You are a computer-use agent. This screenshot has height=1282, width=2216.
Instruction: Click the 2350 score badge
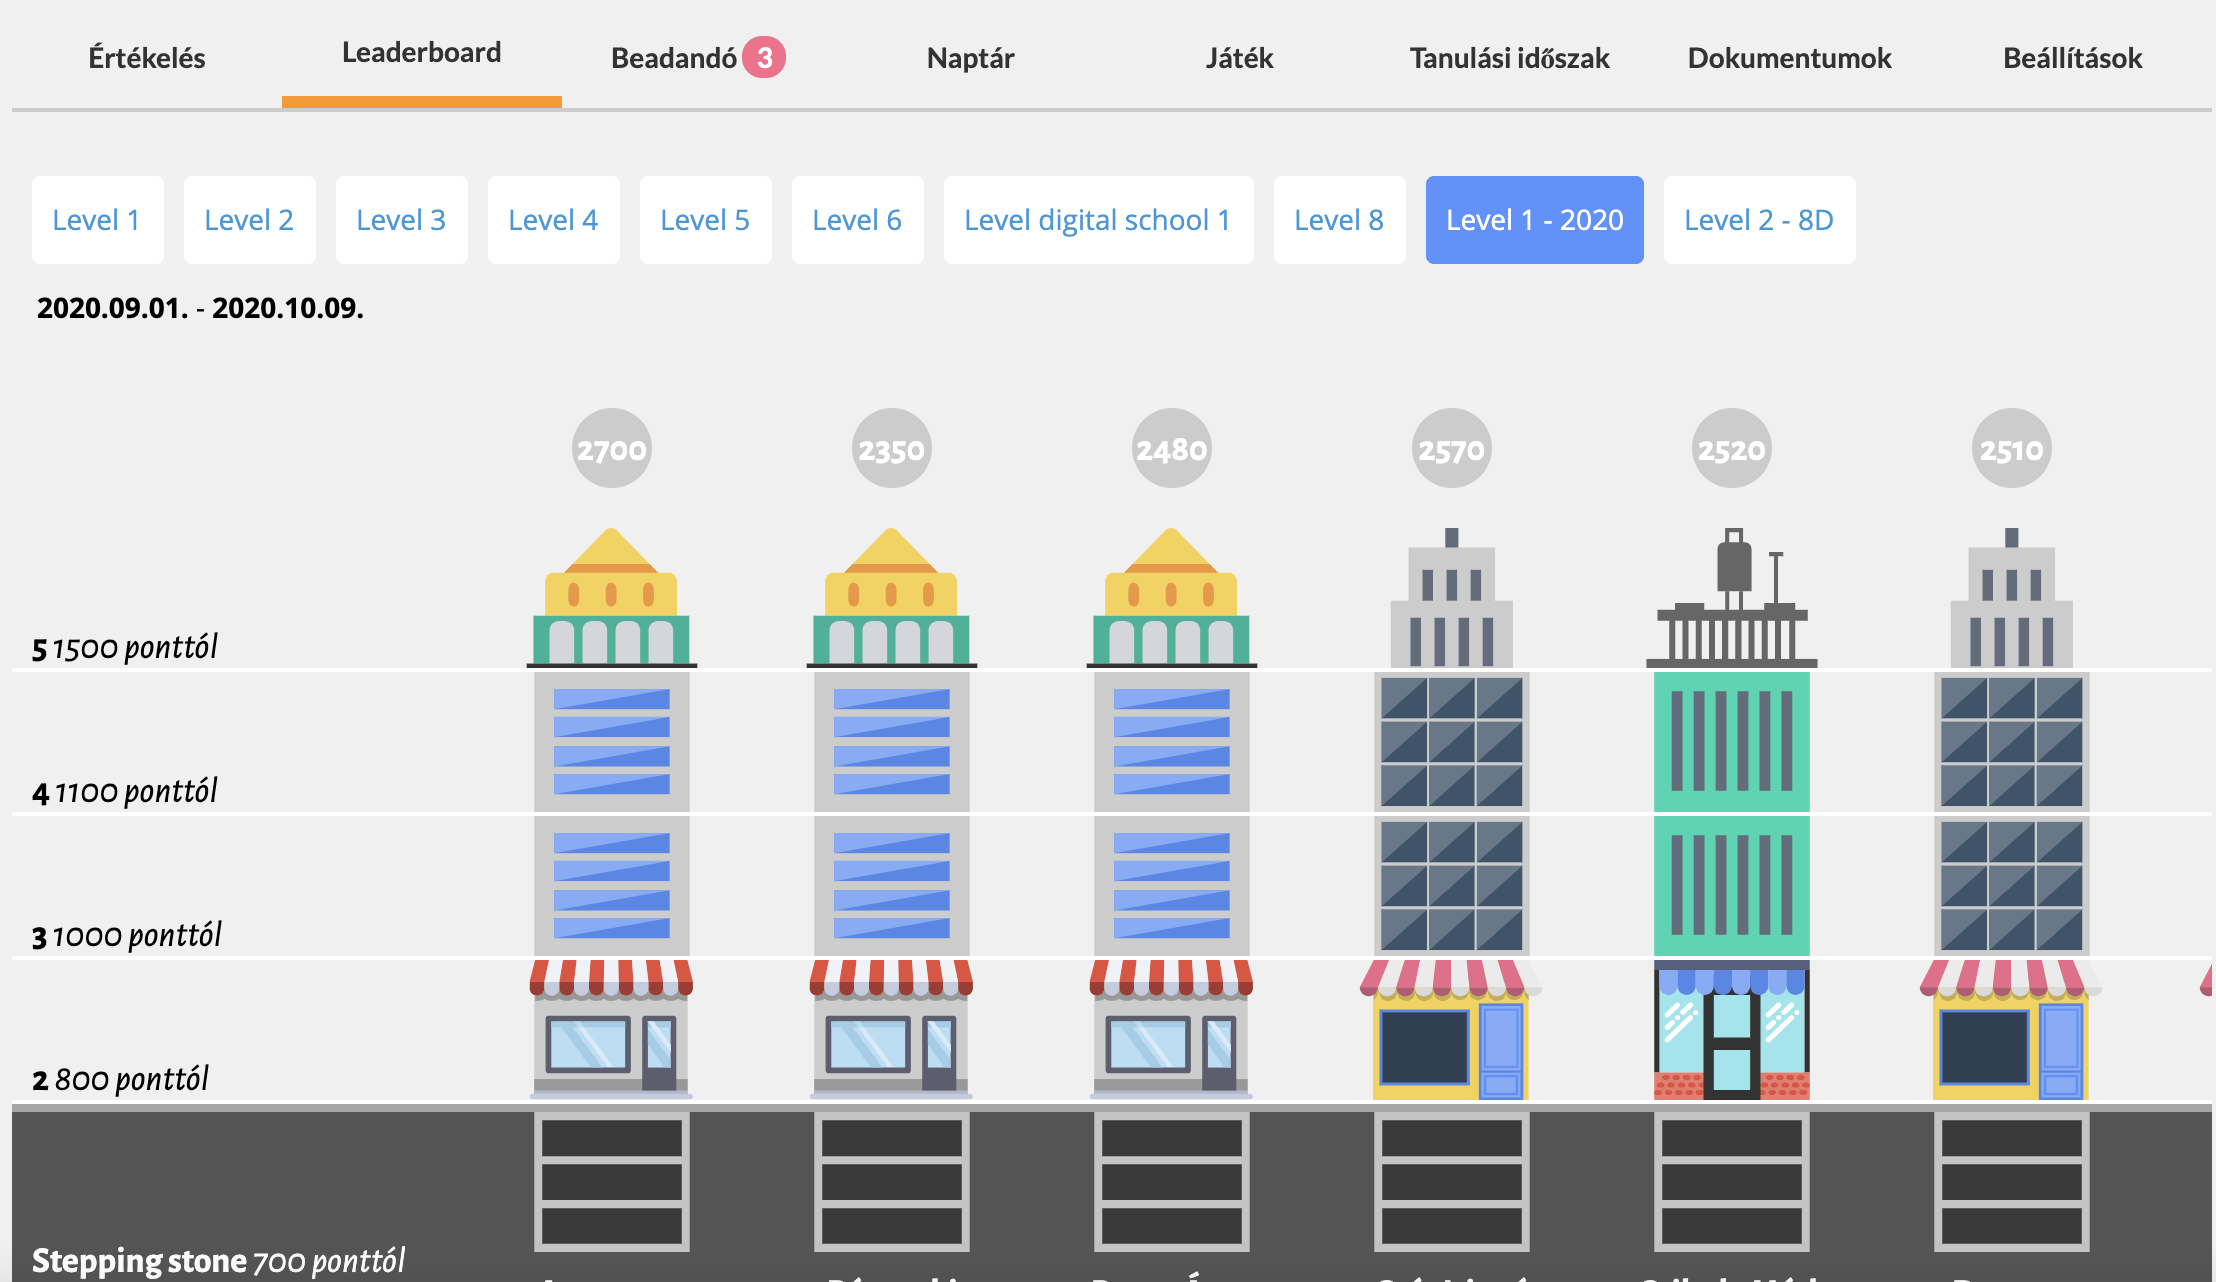coord(891,449)
